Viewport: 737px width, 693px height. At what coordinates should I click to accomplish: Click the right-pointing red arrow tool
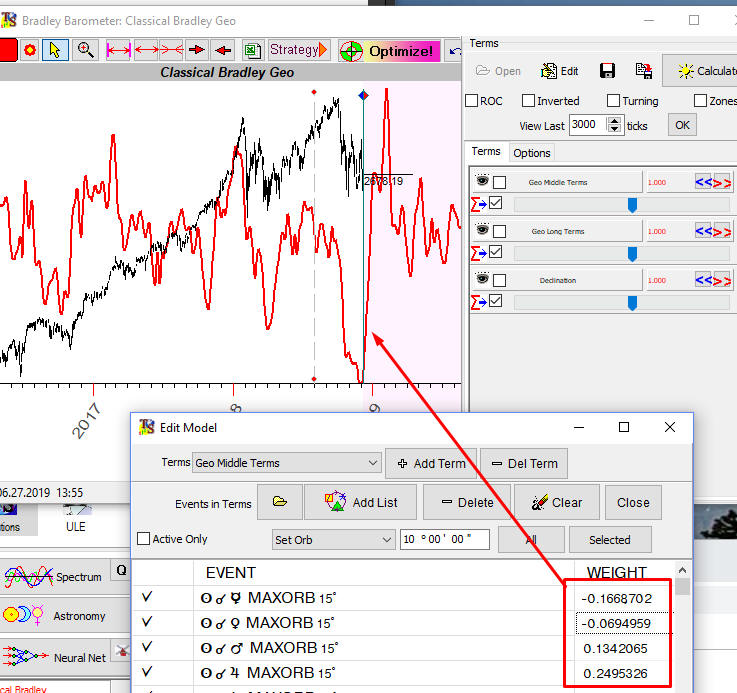197,50
